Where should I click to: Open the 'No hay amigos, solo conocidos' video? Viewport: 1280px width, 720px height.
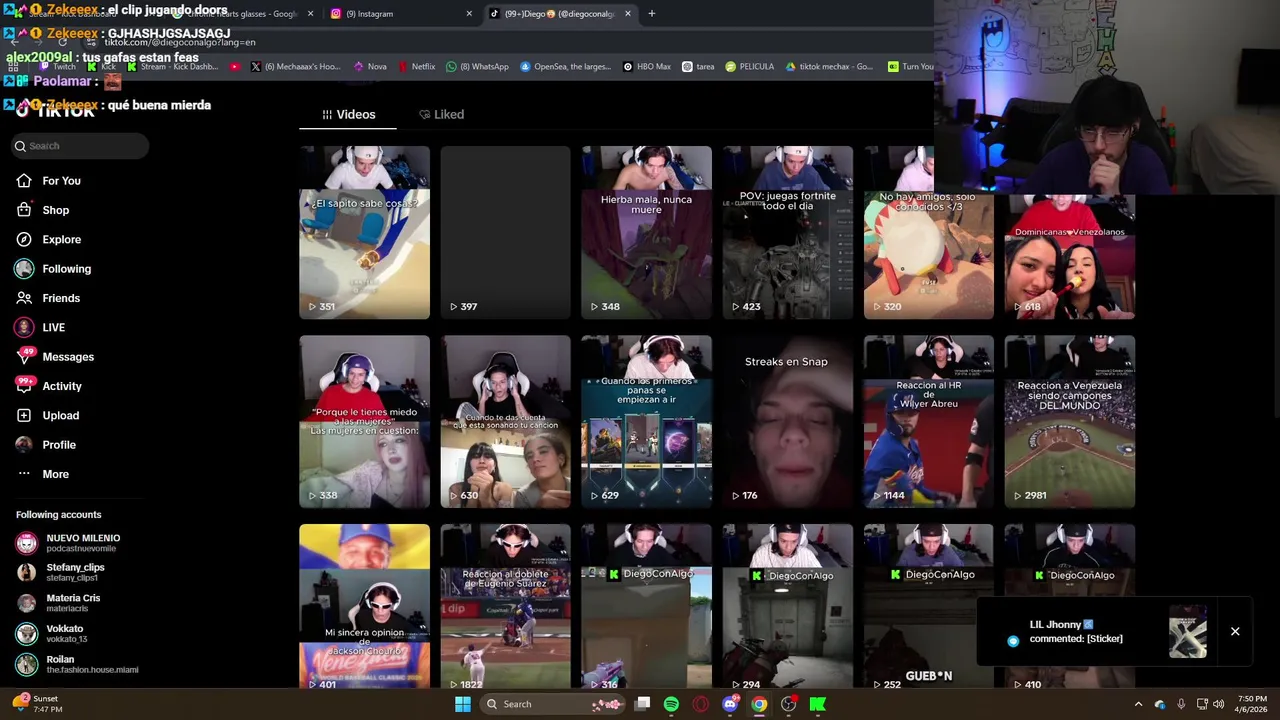(x=928, y=233)
